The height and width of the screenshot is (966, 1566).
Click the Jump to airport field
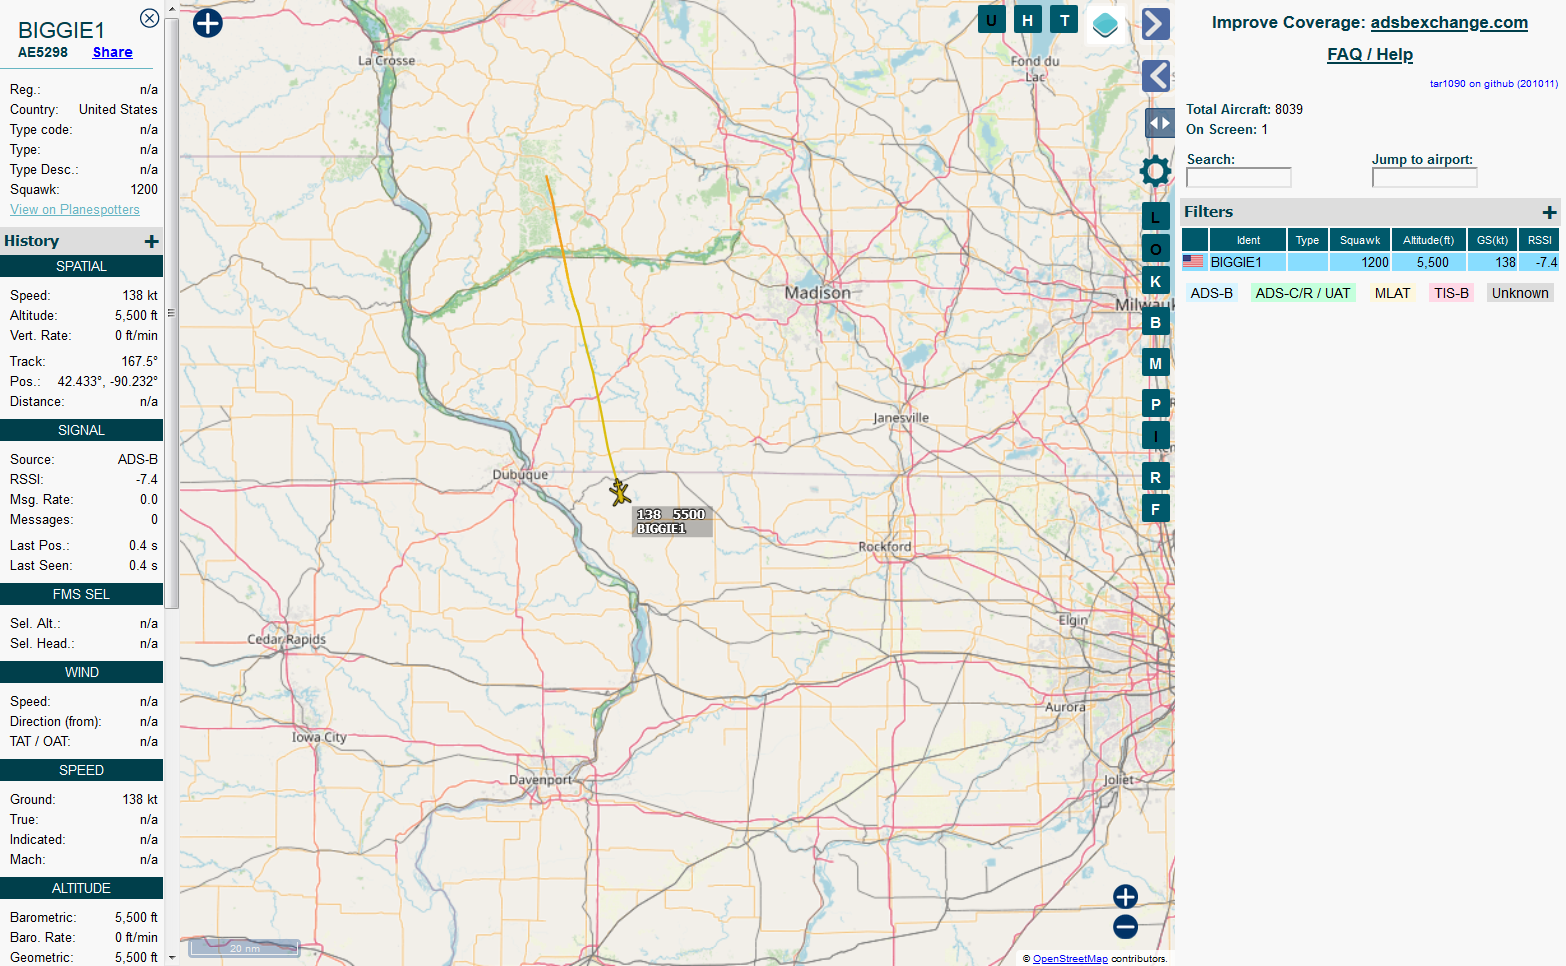[x=1425, y=178]
